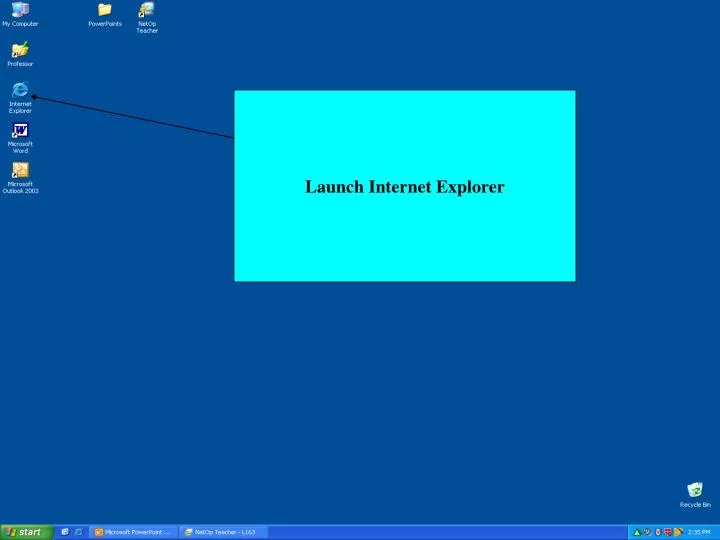
Task: Select the Microsoft Outlook 2003 shortcut
Action: point(20,178)
